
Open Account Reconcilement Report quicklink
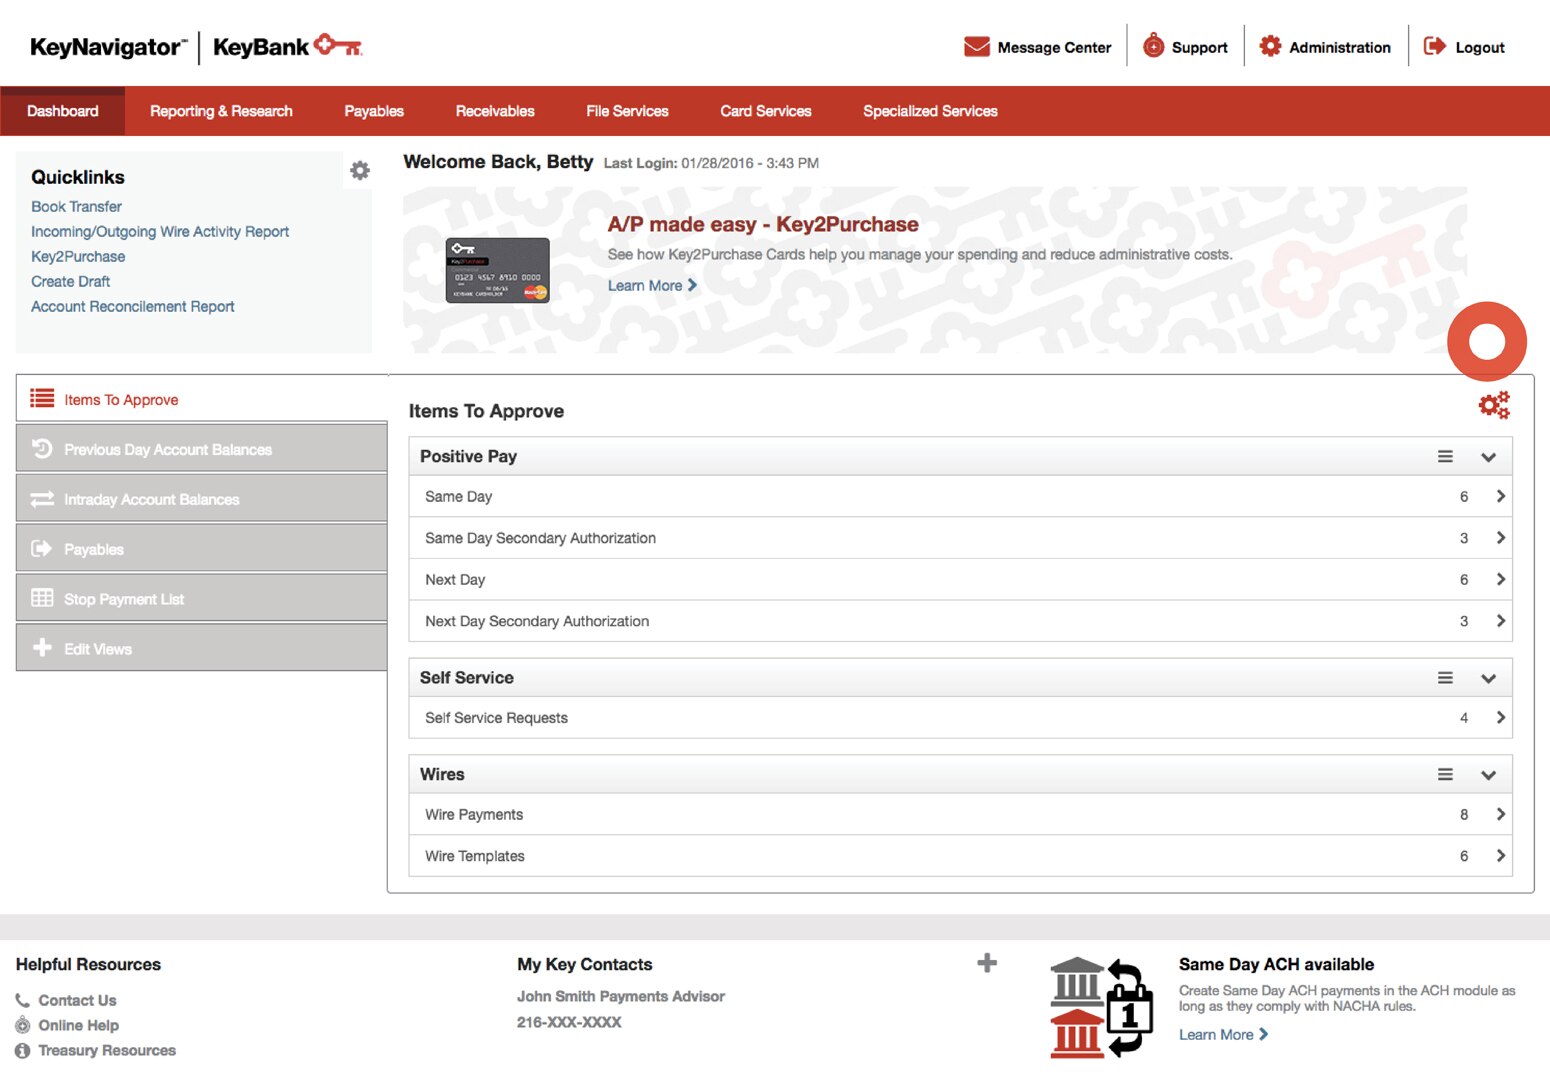132,306
